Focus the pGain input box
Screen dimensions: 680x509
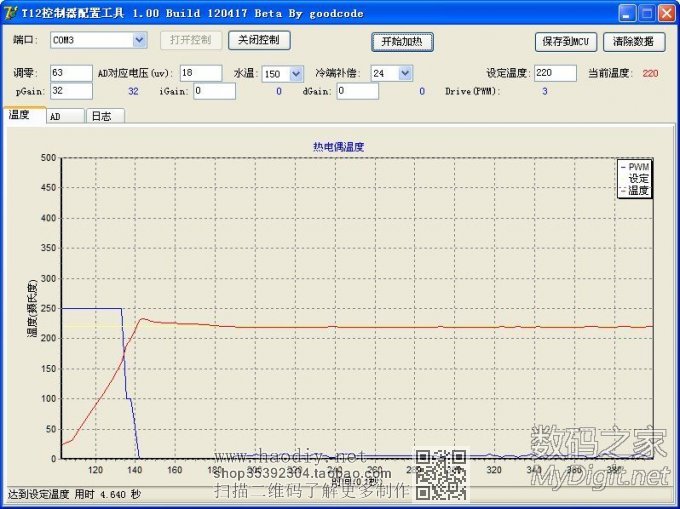(70, 91)
